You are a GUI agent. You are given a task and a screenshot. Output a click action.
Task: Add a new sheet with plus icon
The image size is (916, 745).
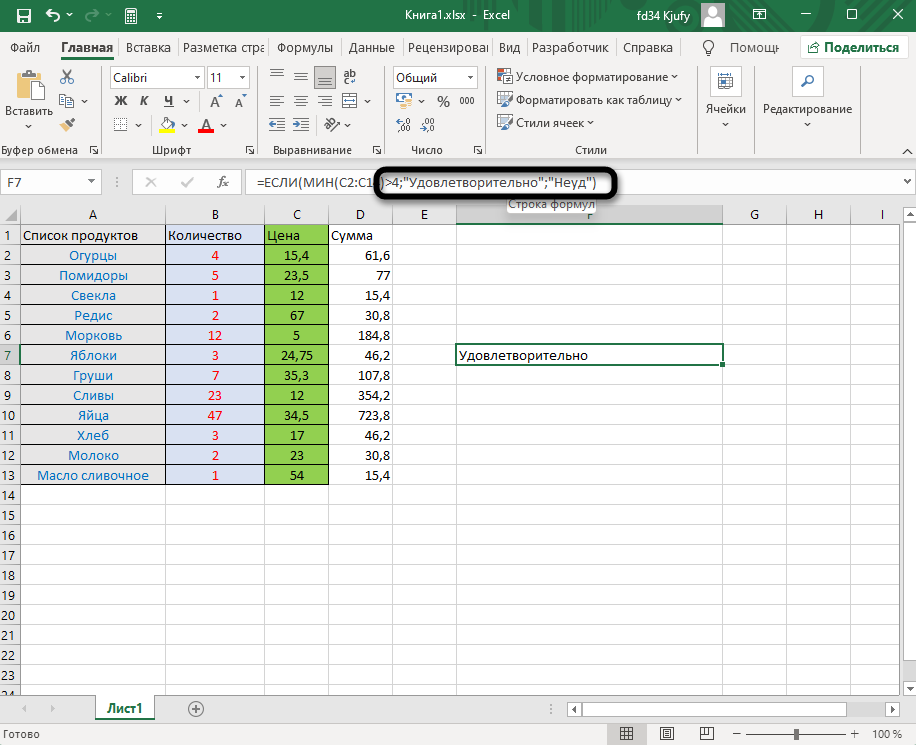196,708
